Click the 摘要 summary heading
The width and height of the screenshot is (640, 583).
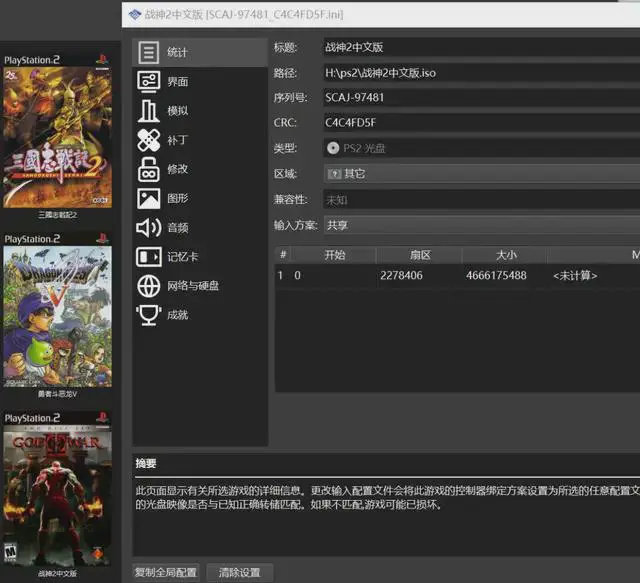pyautogui.click(x=146, y=463)
